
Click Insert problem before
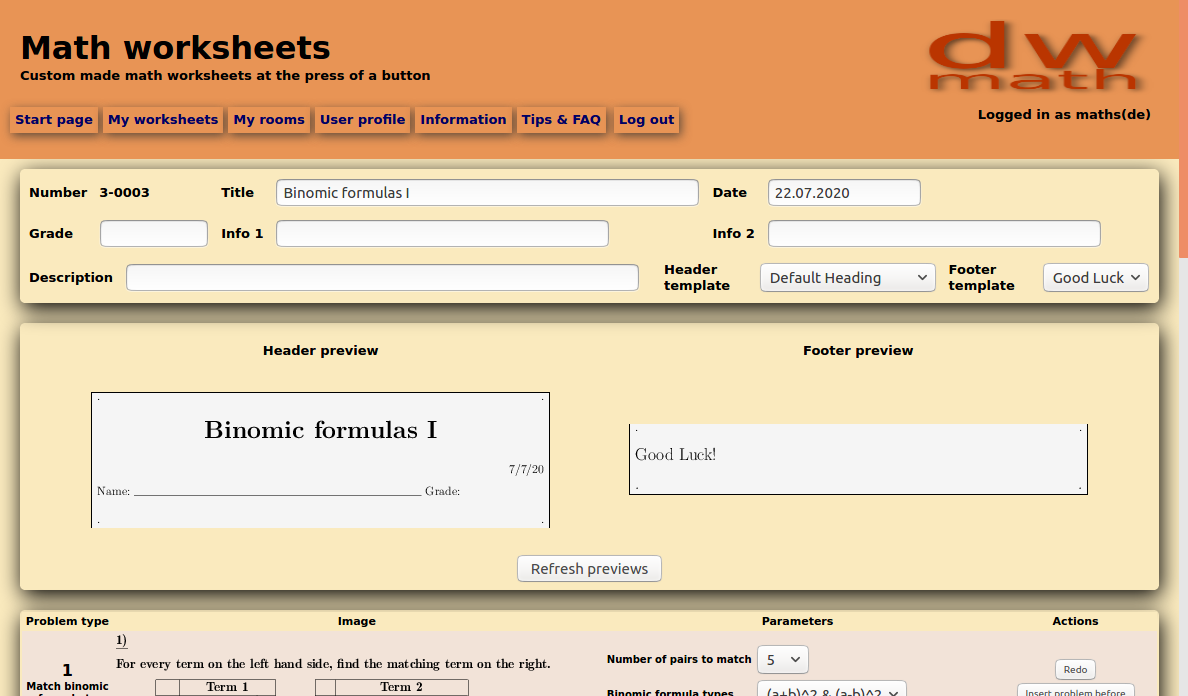coord(1076,692)
